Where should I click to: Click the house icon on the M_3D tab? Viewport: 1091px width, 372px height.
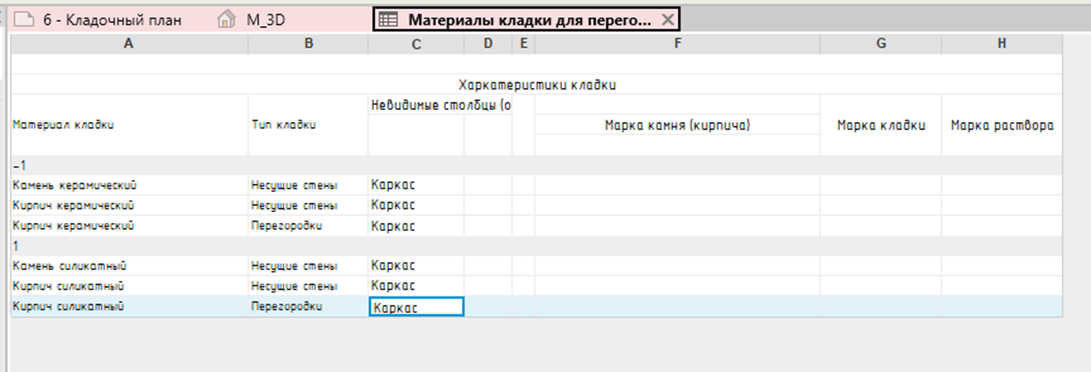pyautogui.click(x=226, y=20)
